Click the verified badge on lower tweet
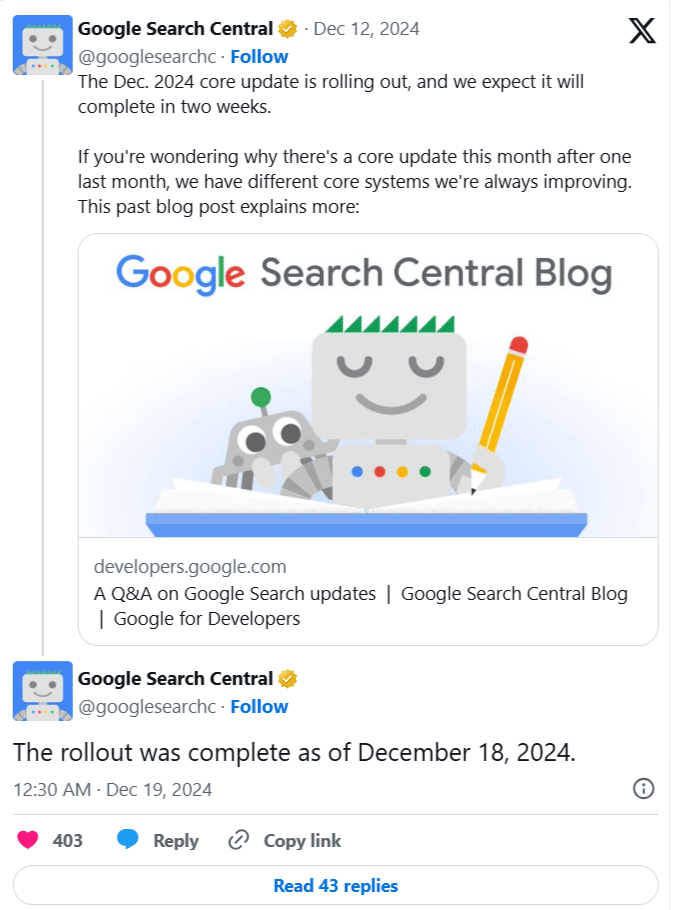The image size is (677, 910). 288,679
